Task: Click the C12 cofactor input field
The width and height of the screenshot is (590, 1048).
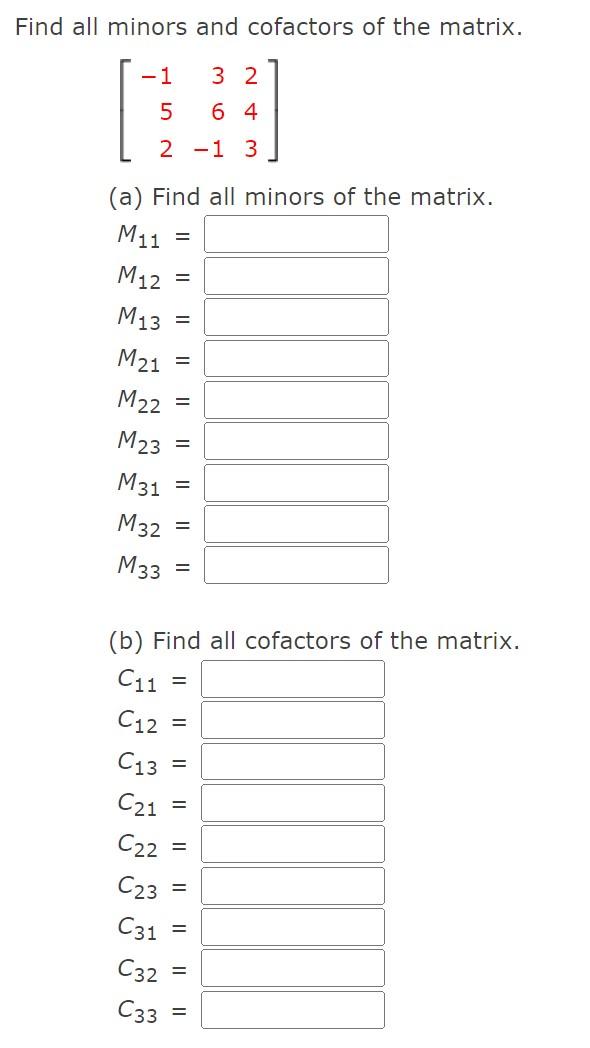Action: click(x=293, y=719)
